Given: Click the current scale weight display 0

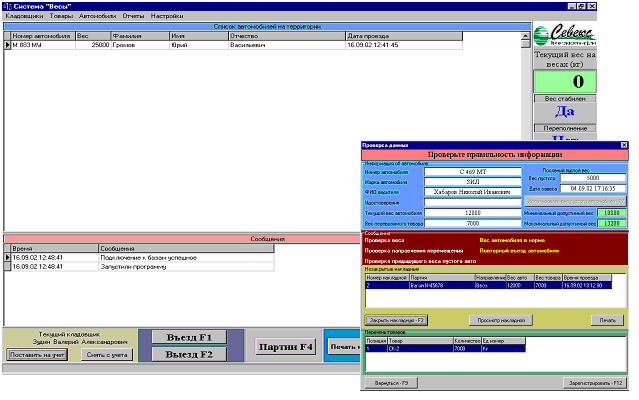Looking at the screenshot, I should [565, 81].
